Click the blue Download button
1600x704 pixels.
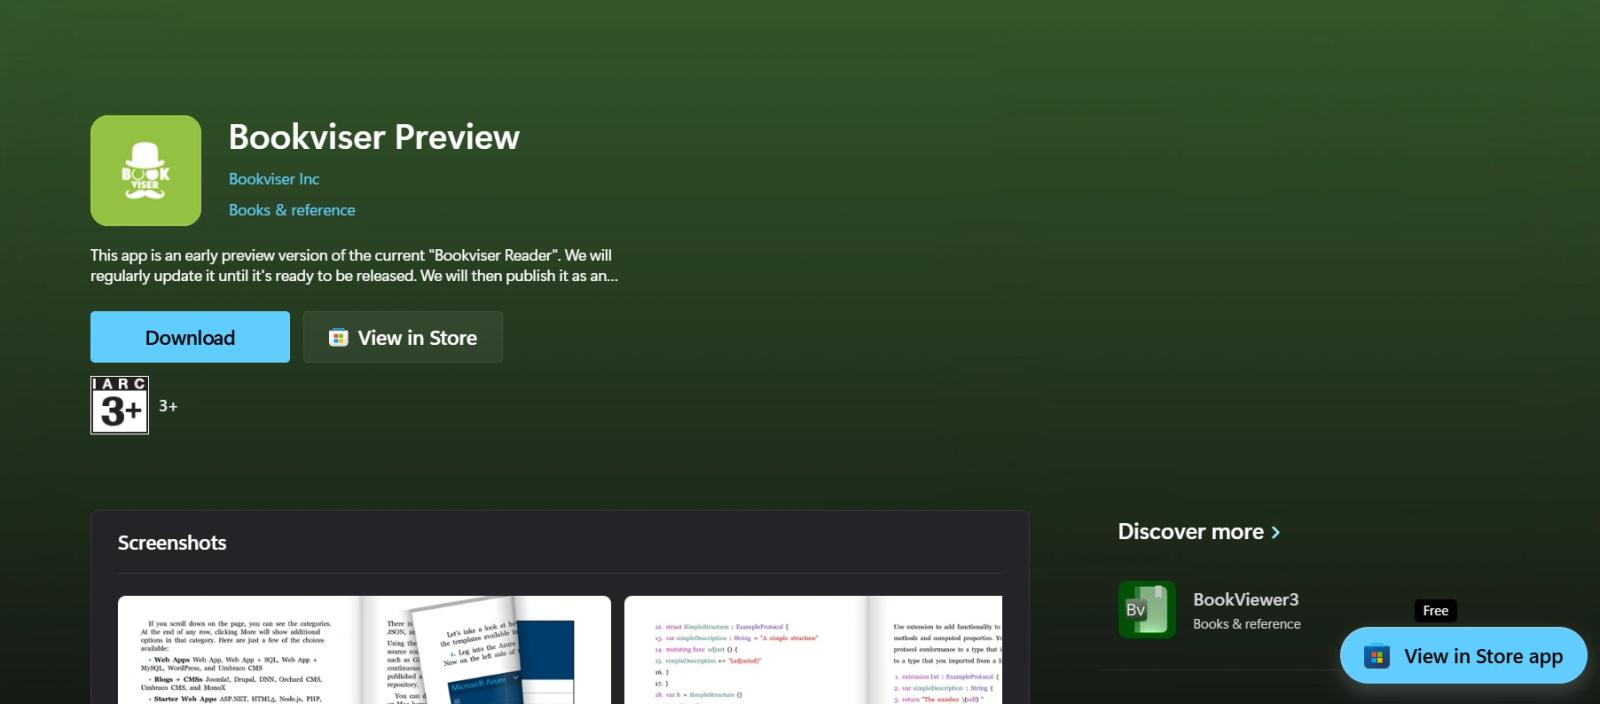coord(190,337)
